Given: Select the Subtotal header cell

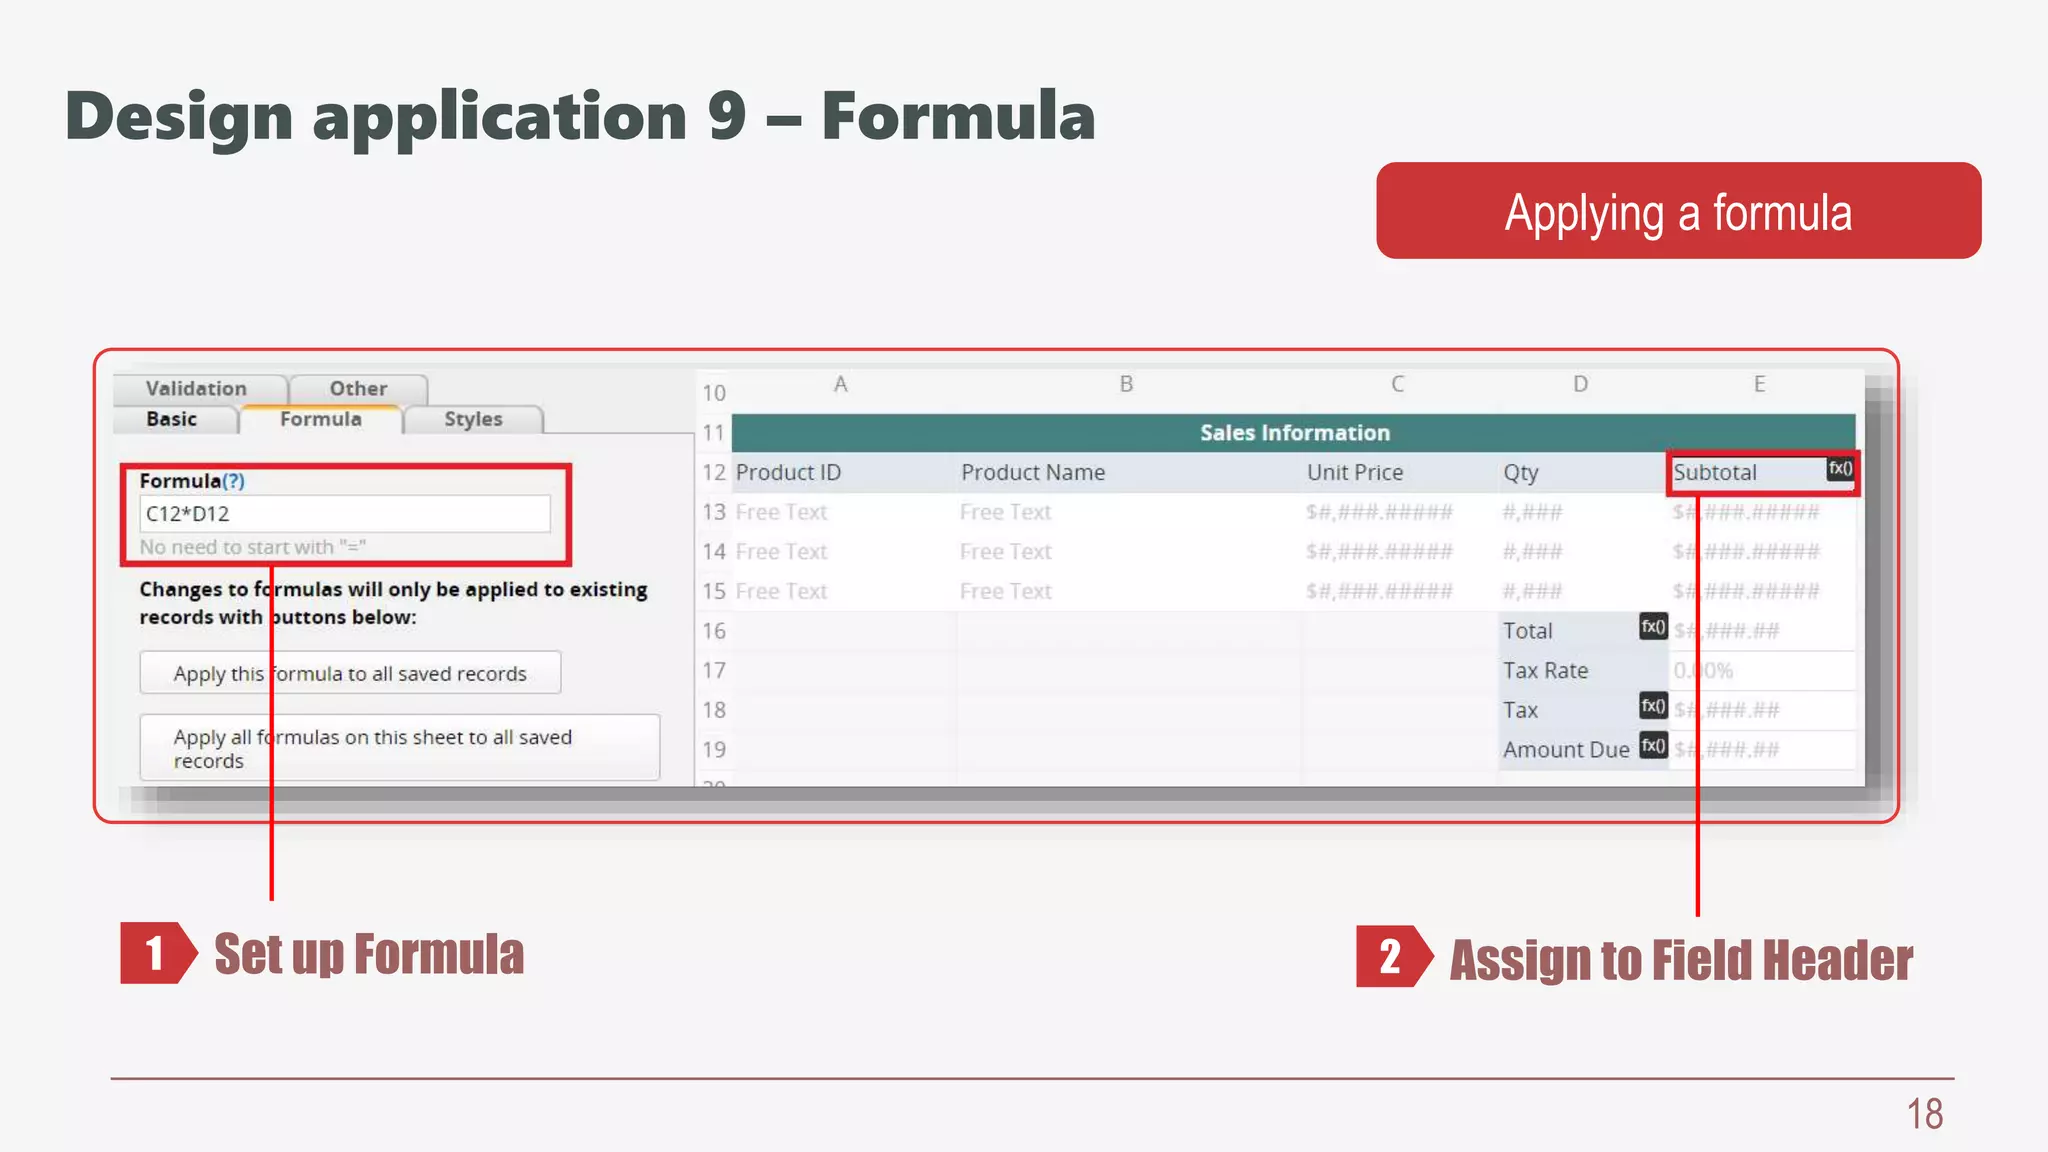Looking at the screenshot, I should click(1761, 472).
